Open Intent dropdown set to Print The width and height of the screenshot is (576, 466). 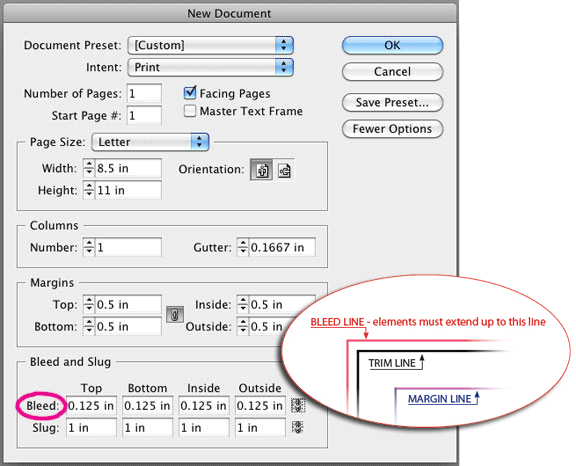(210, 67)
